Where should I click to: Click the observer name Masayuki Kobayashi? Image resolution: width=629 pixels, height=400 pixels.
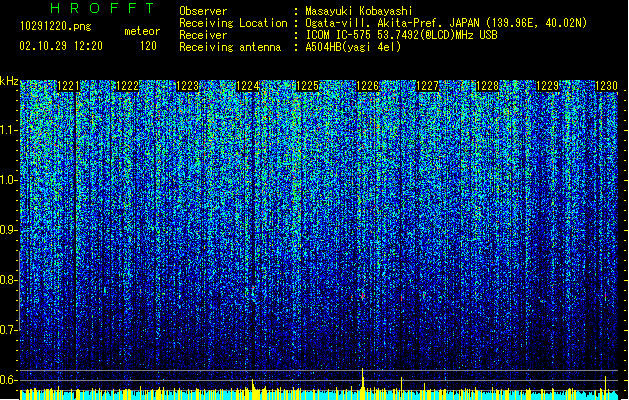(359, 11)
